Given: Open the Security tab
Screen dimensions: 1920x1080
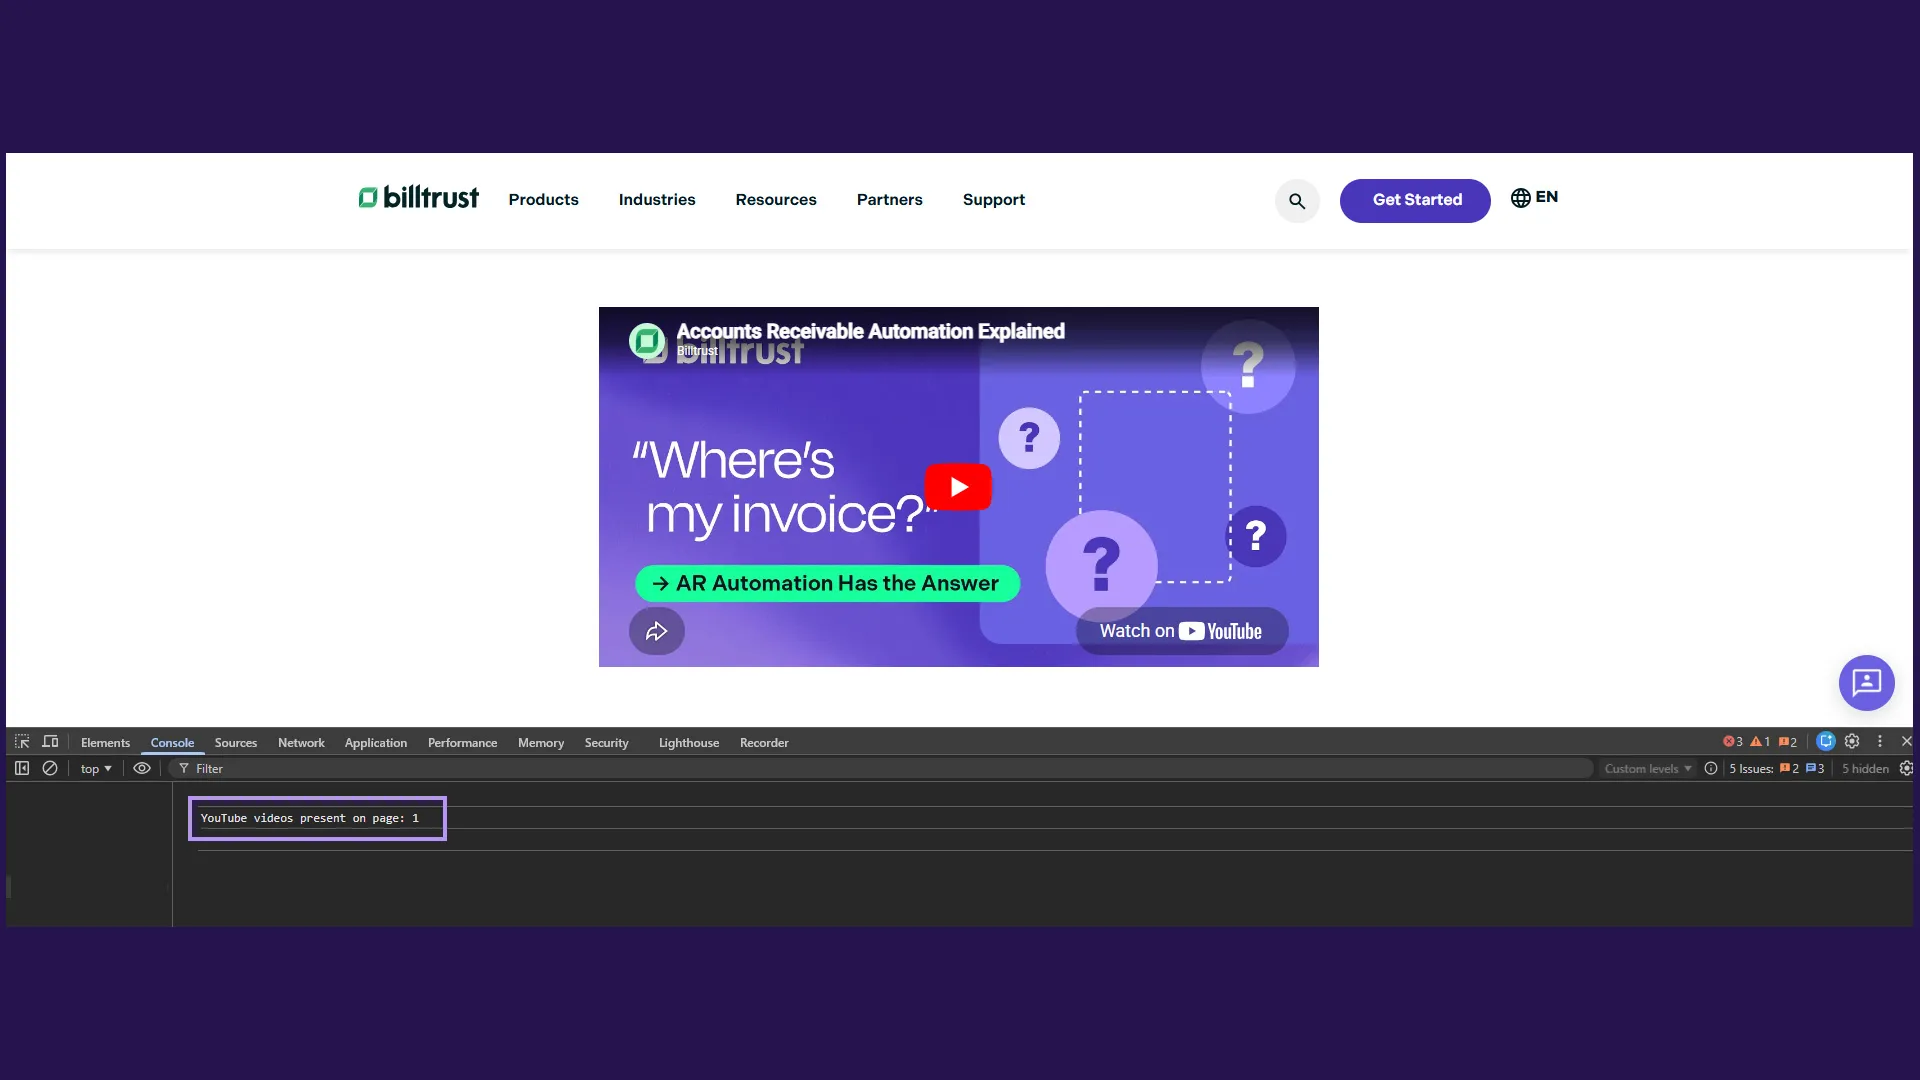Looking at the screenshot, I should coord(607,743).
